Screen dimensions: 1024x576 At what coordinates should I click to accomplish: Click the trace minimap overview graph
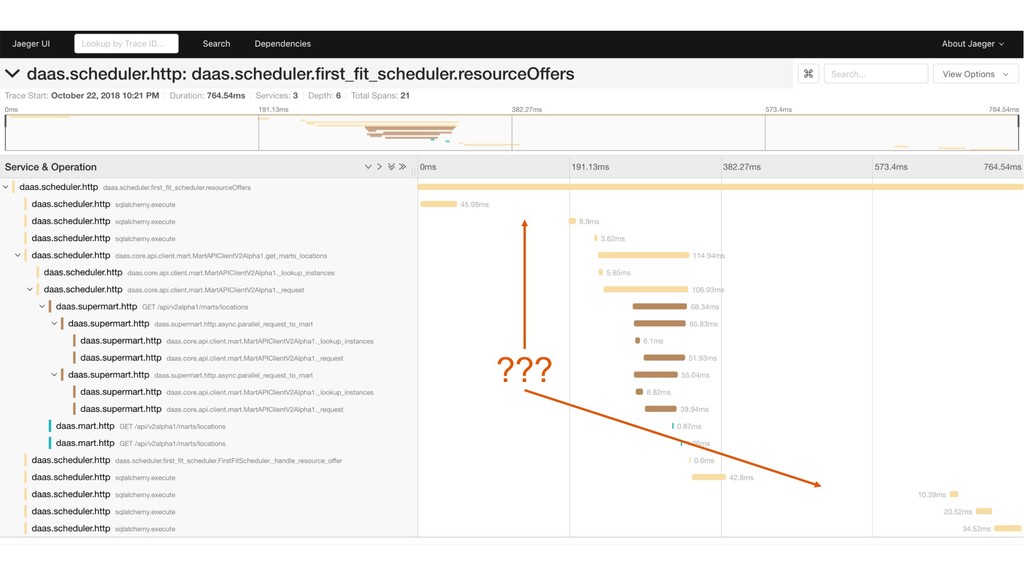tap(512, 133)
